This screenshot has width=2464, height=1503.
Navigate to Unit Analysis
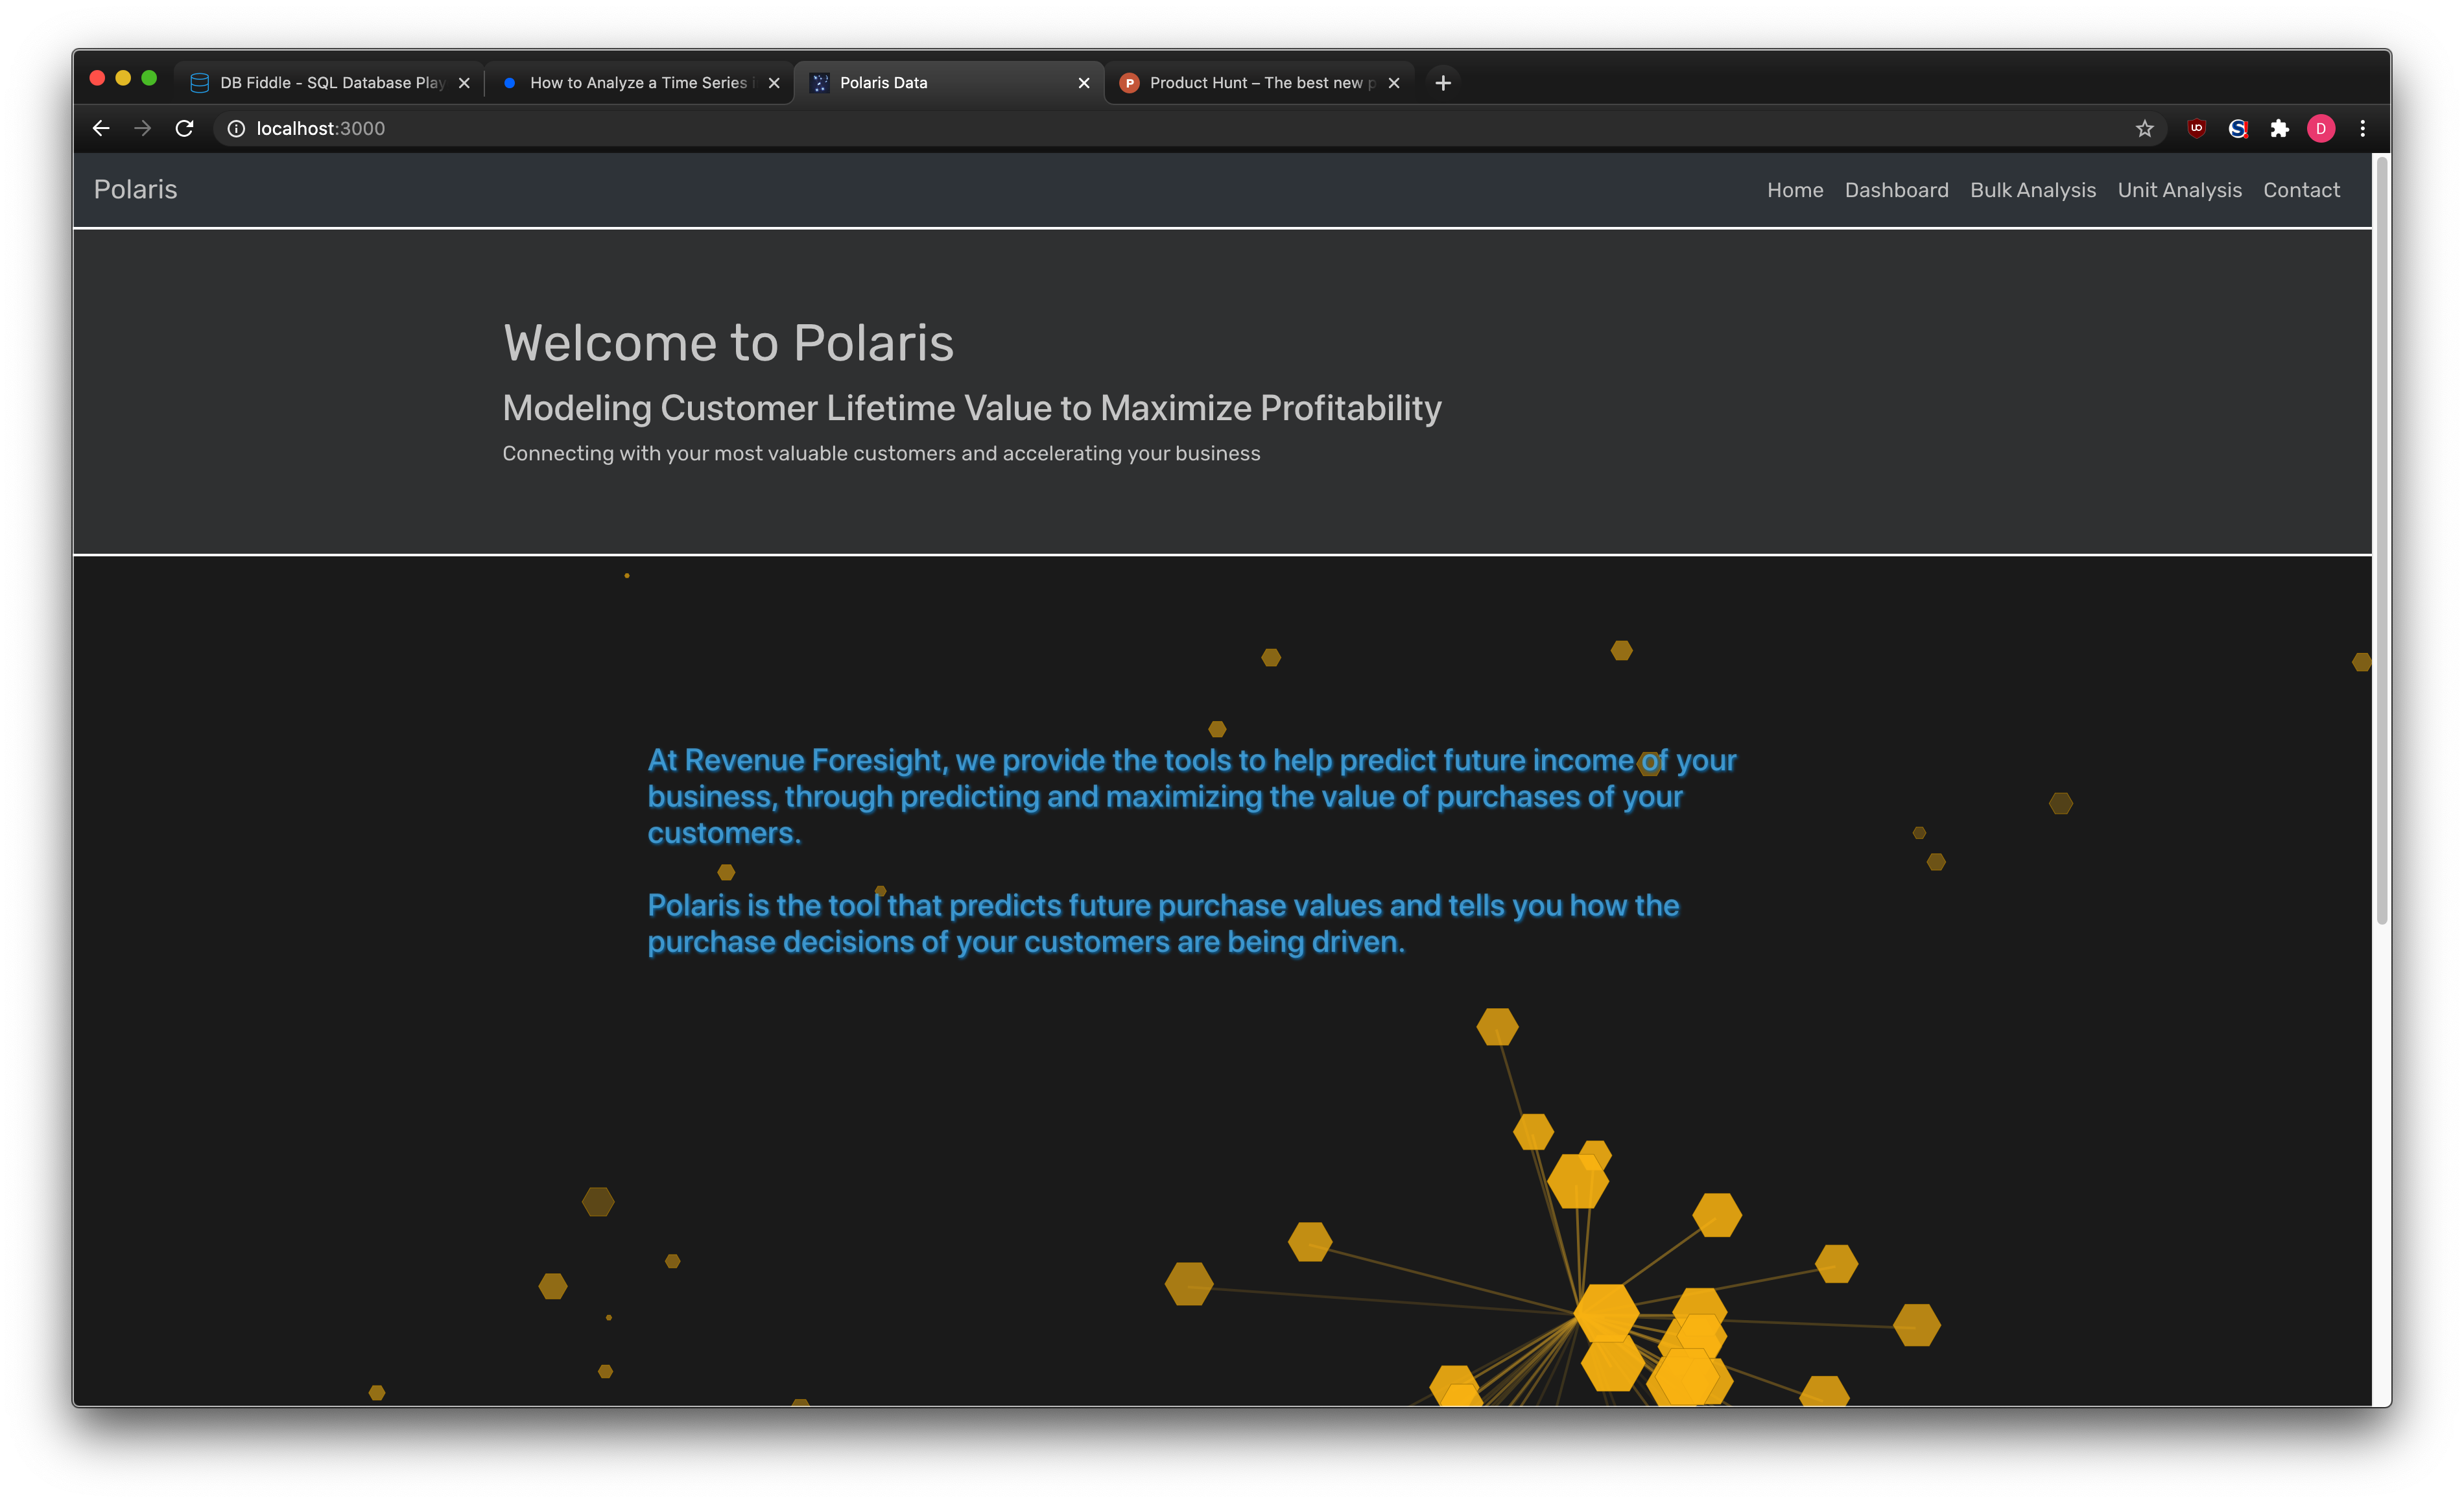[x=2179, y=190]
